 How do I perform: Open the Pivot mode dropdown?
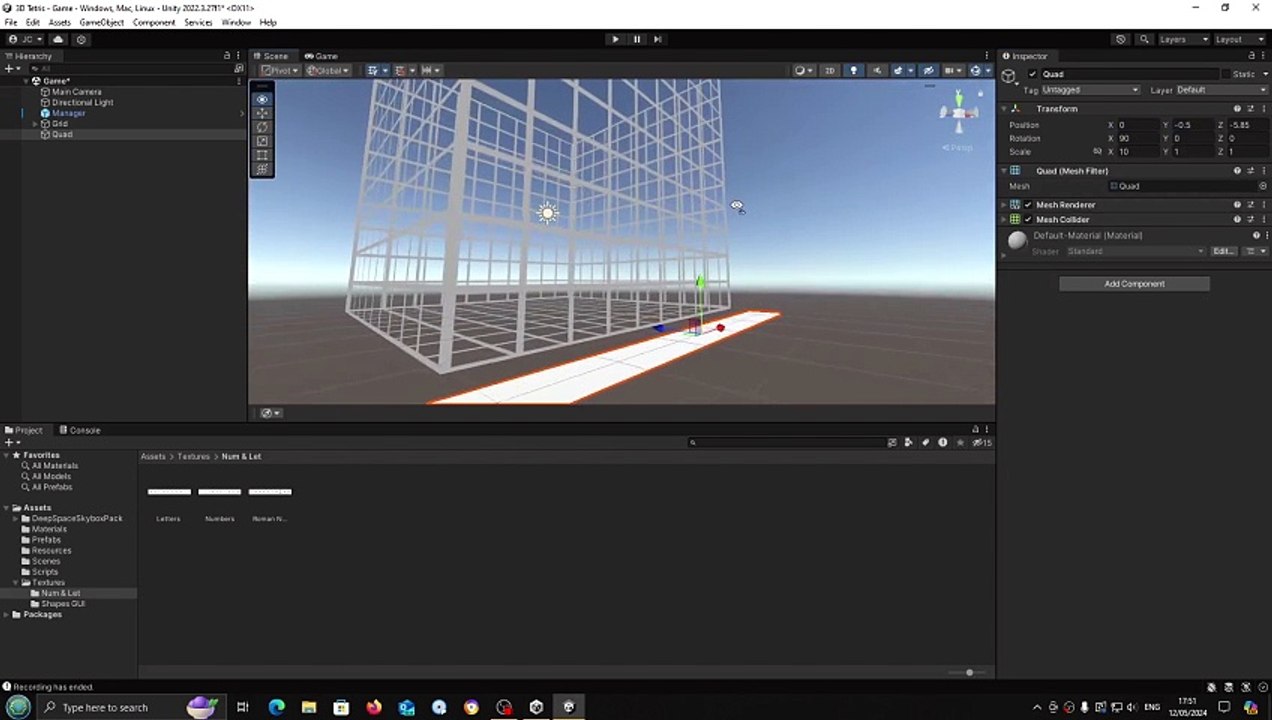pyautogui.click(x=279, y=70)
